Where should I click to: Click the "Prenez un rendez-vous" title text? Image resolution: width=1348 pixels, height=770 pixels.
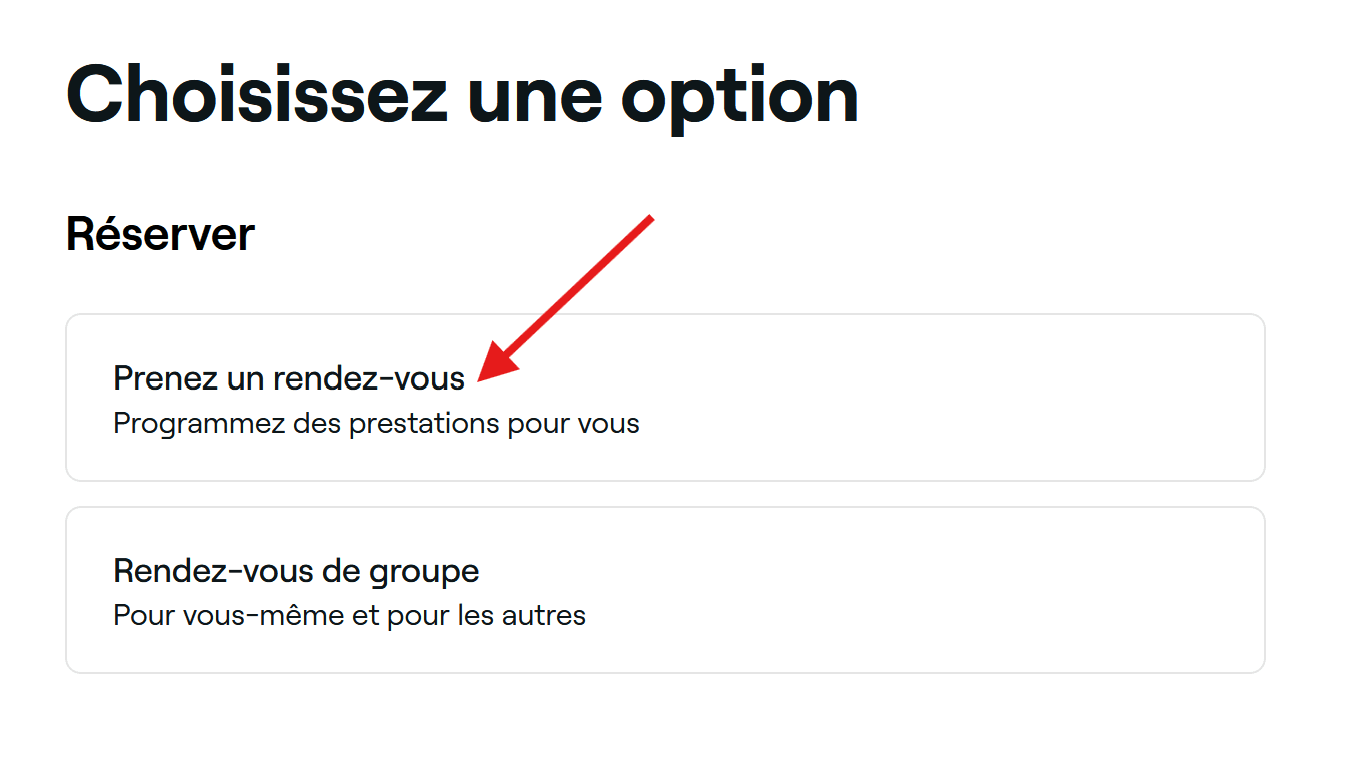289,378
